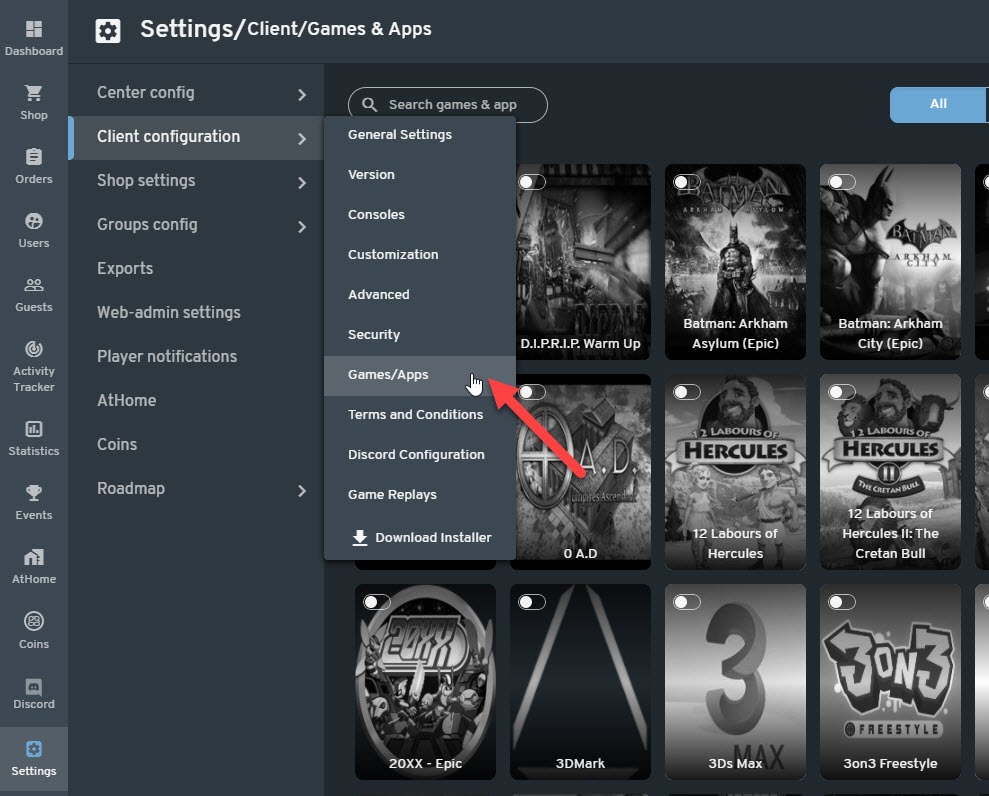Toggle the D.I.P.R.I.P. Warm Up switch

(531, 182)
